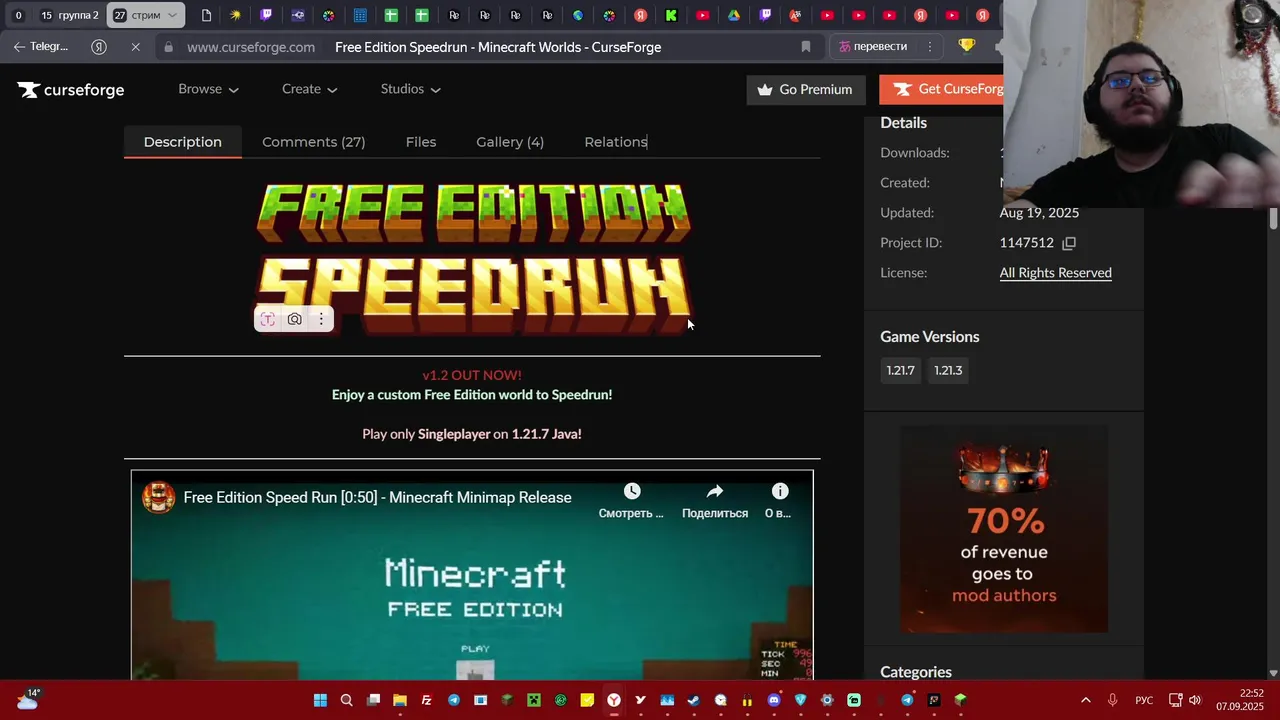Expand the Browse menu

point(208,89)
